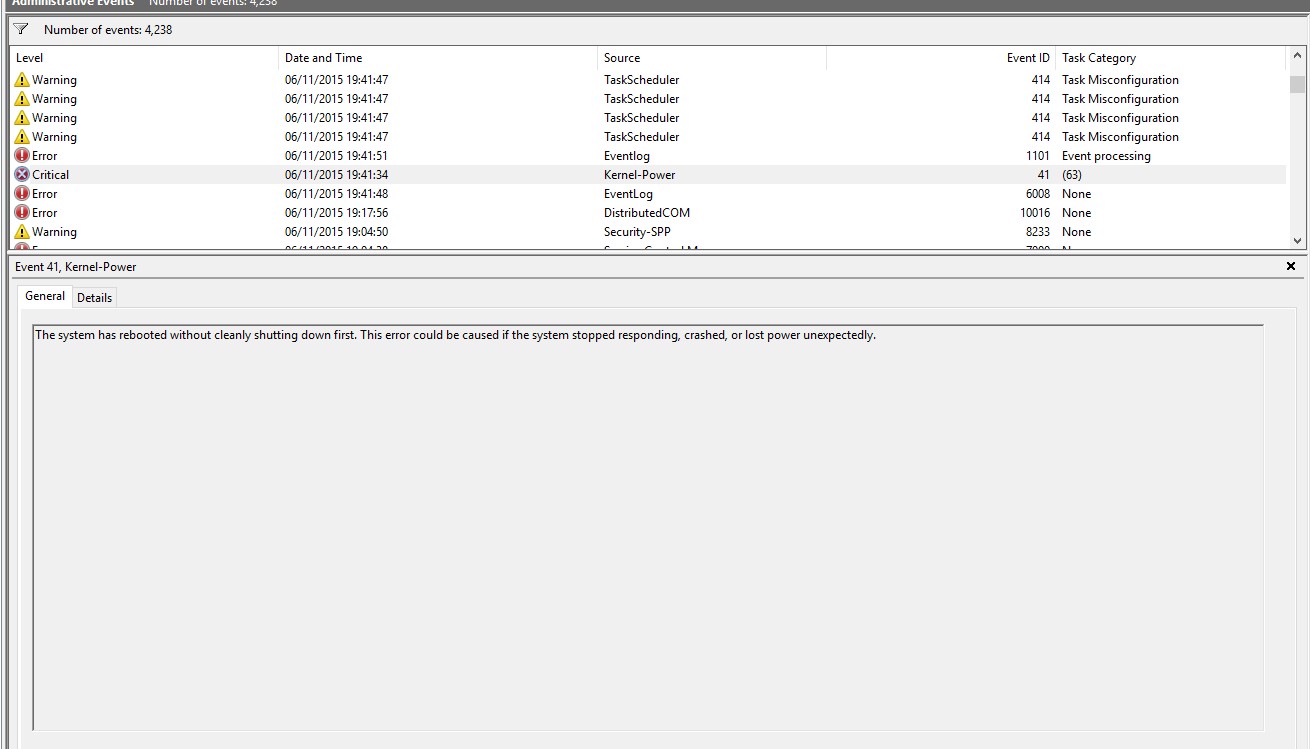
Task: Select the General tab
Action: pyautogui.click(x=45, y=297)
